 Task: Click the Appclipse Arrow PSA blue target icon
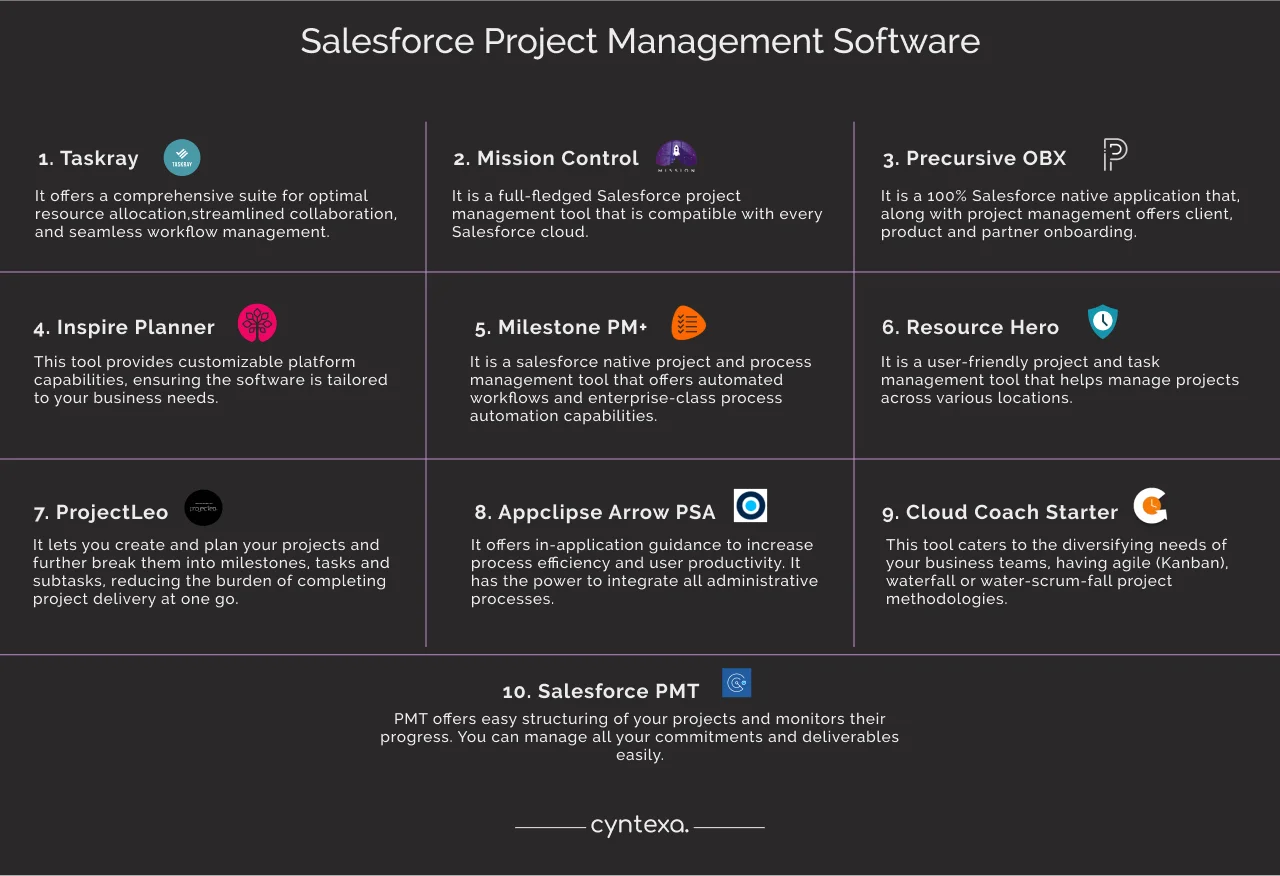[x=750, y=505]
